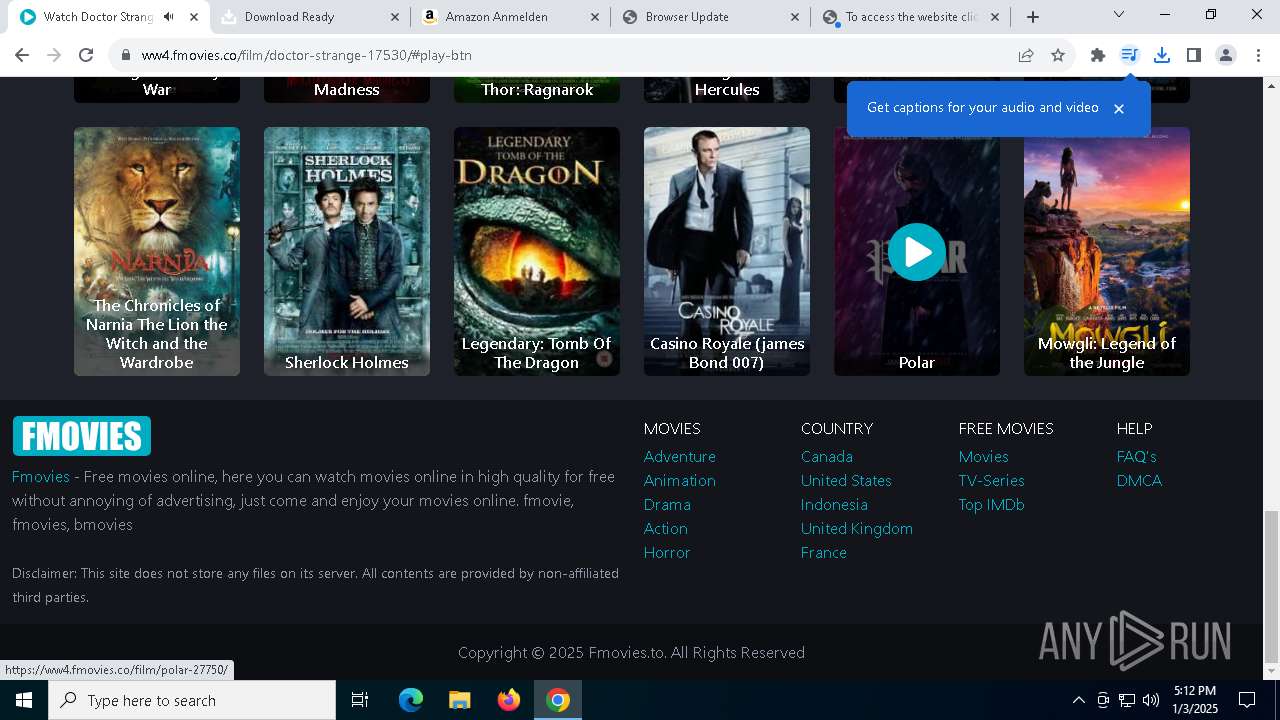Image resolution: width=1280 pixels, height=720 pixels.
Task: Mute the tab audio speaker icon
Action: click(x=169, y=17)
